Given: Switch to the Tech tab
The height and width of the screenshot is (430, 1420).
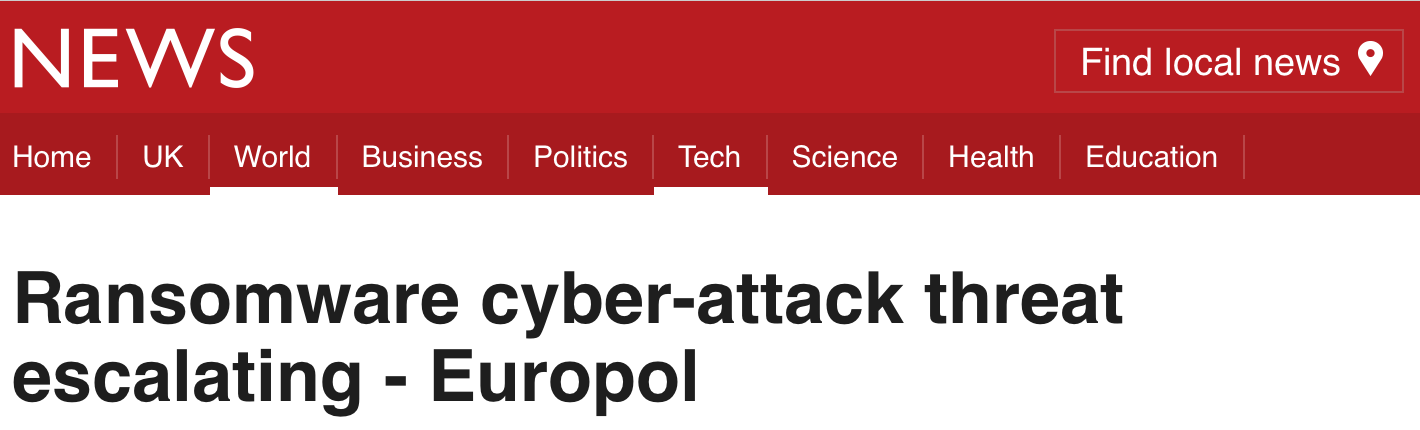Looking at the screenshot, I should tap(709, 157).
